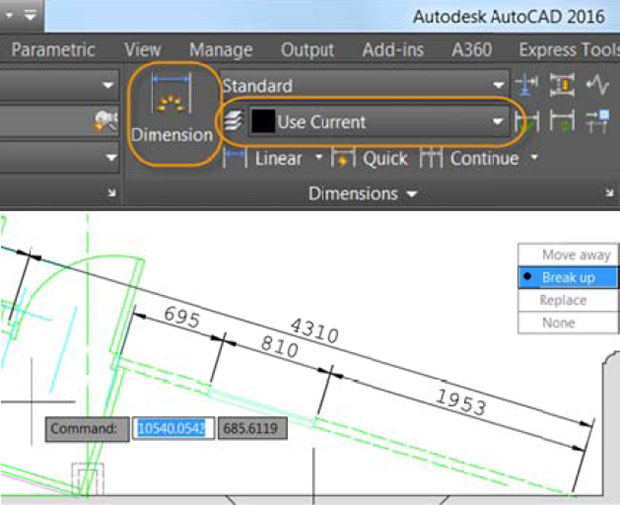Click the Jogged Line dimension icon

point(597,85)
